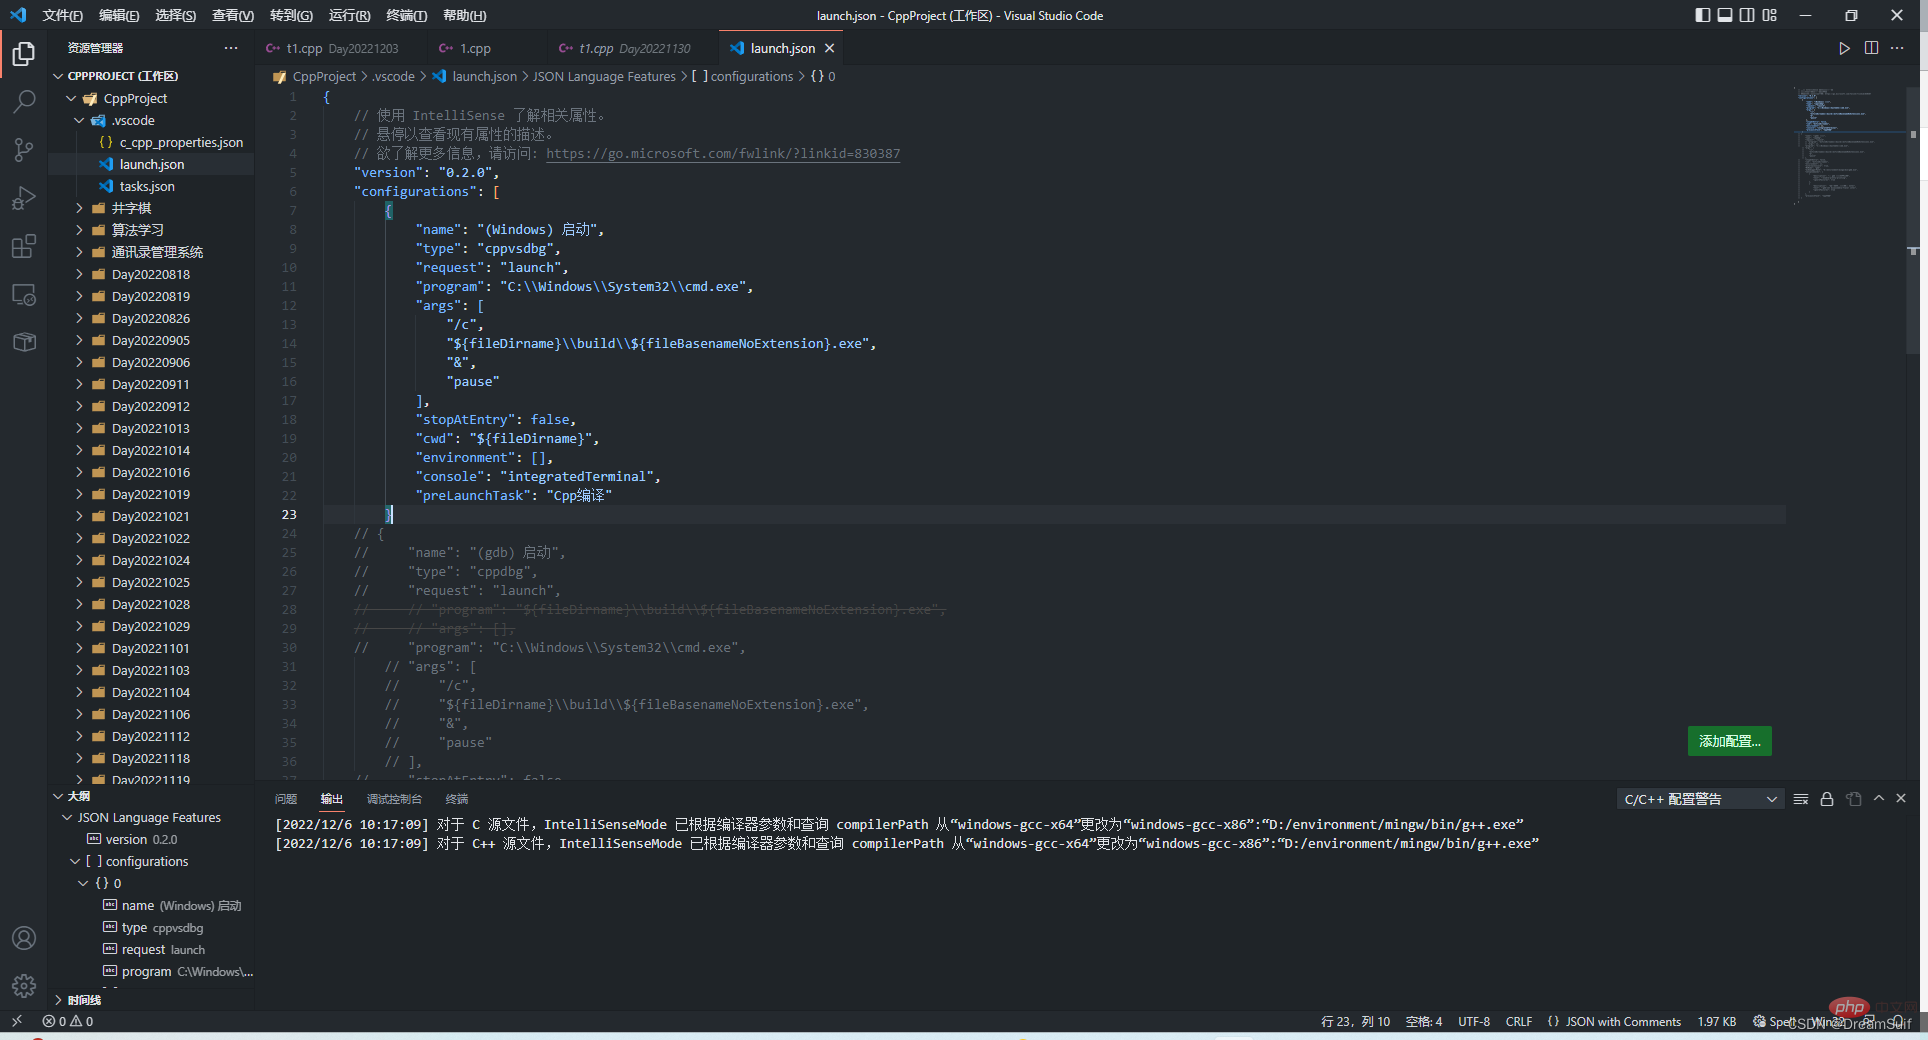This screenshot has height=1040, width=1928.
Task: Toggle output auto-scroll lock
Action: (x=1827, y=799)
